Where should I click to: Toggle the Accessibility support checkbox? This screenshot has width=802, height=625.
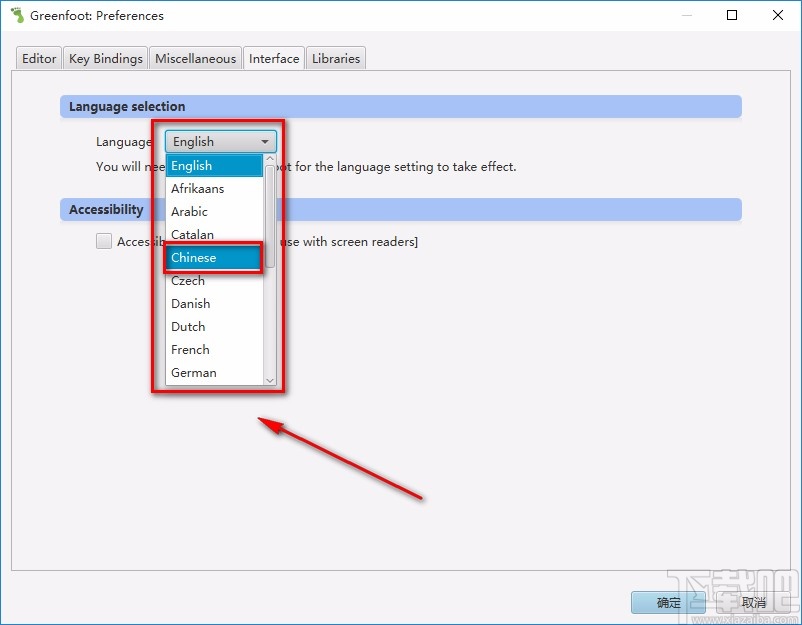pyautogui.click(x=104, y=241)
